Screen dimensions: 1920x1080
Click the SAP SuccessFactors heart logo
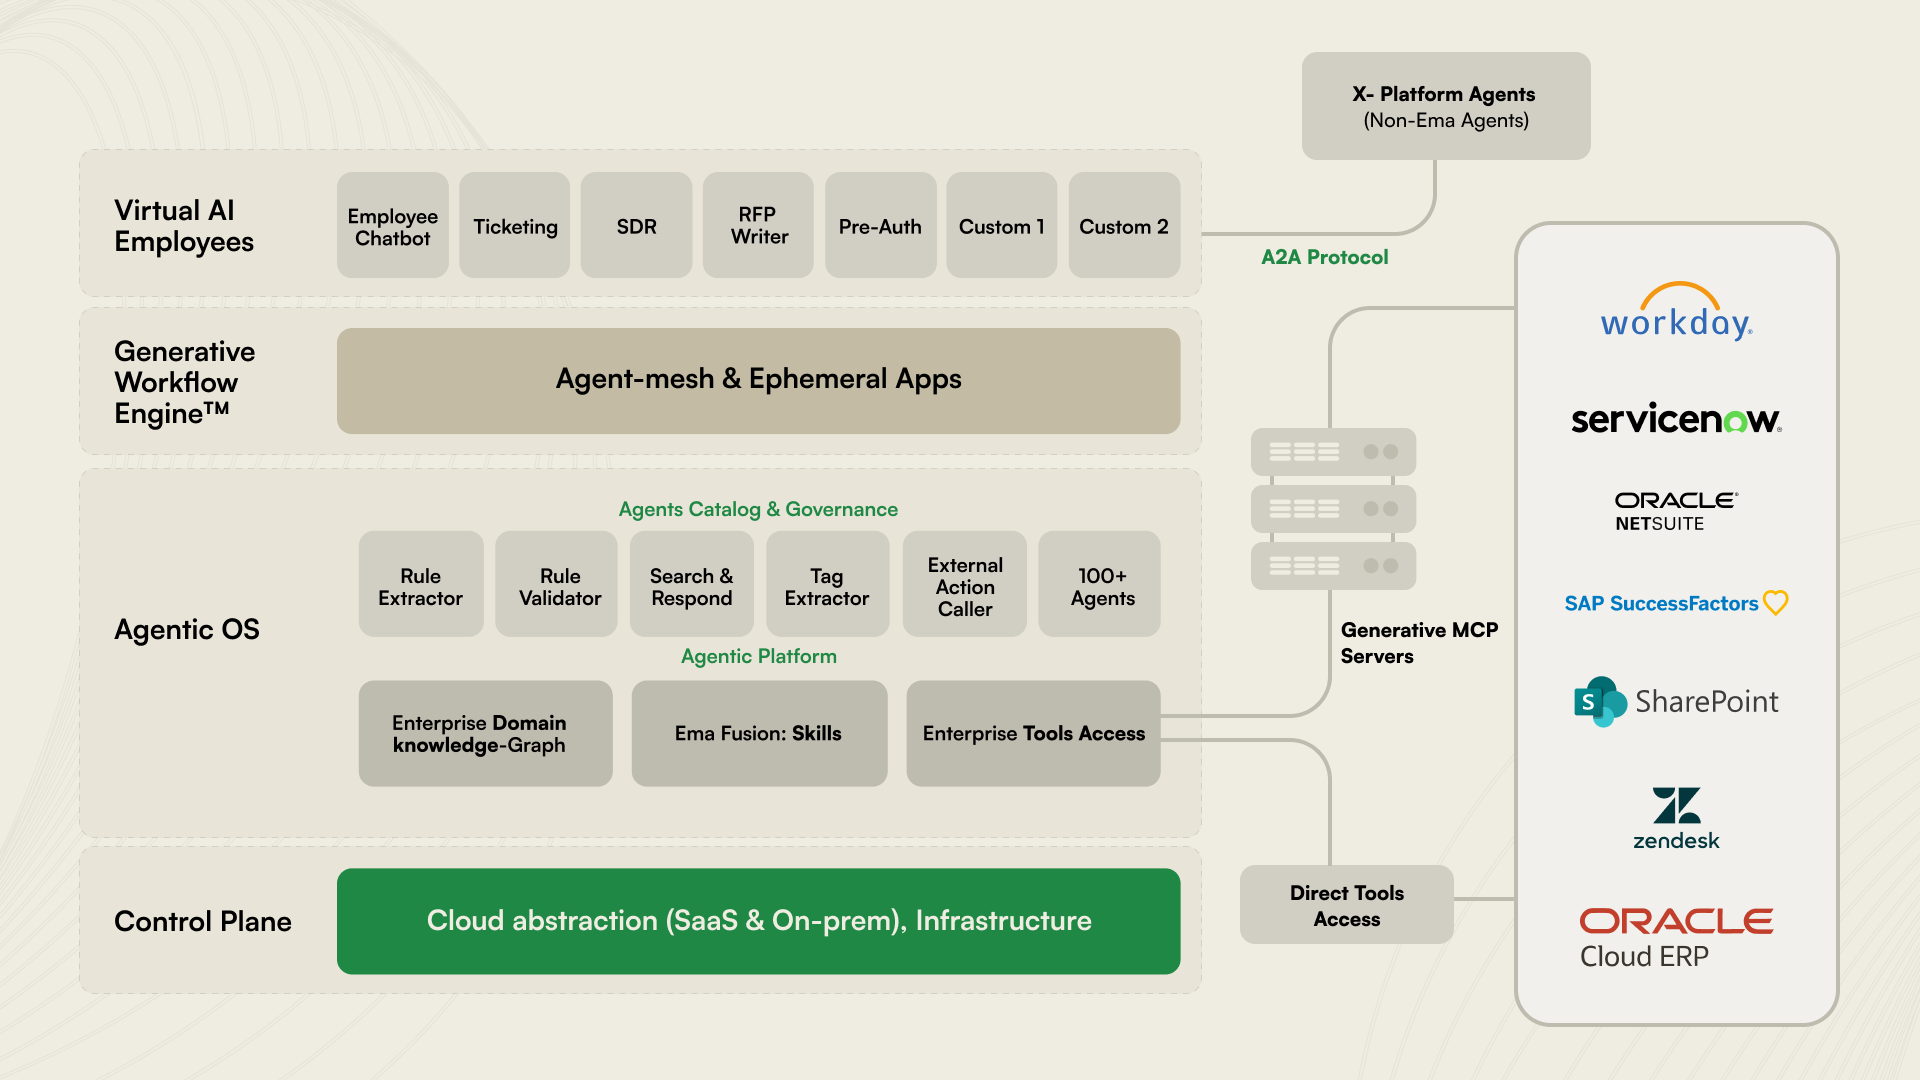(1775, 602)
